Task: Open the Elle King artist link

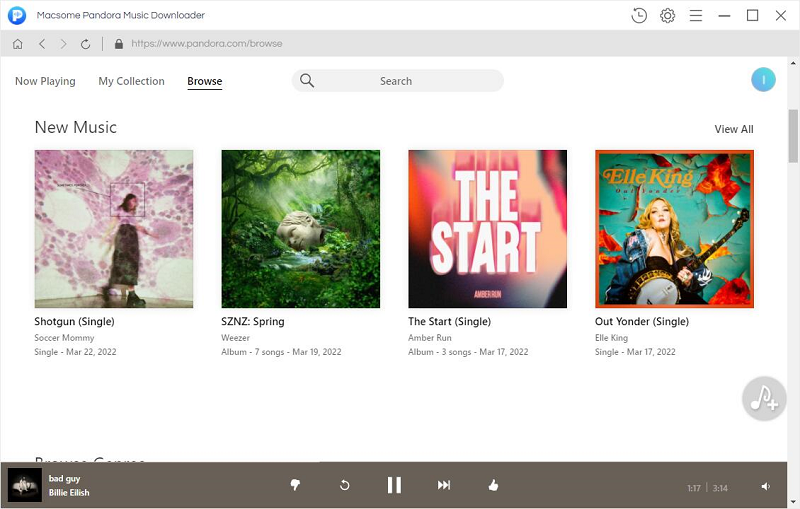Action: click(x=611, y=338)
